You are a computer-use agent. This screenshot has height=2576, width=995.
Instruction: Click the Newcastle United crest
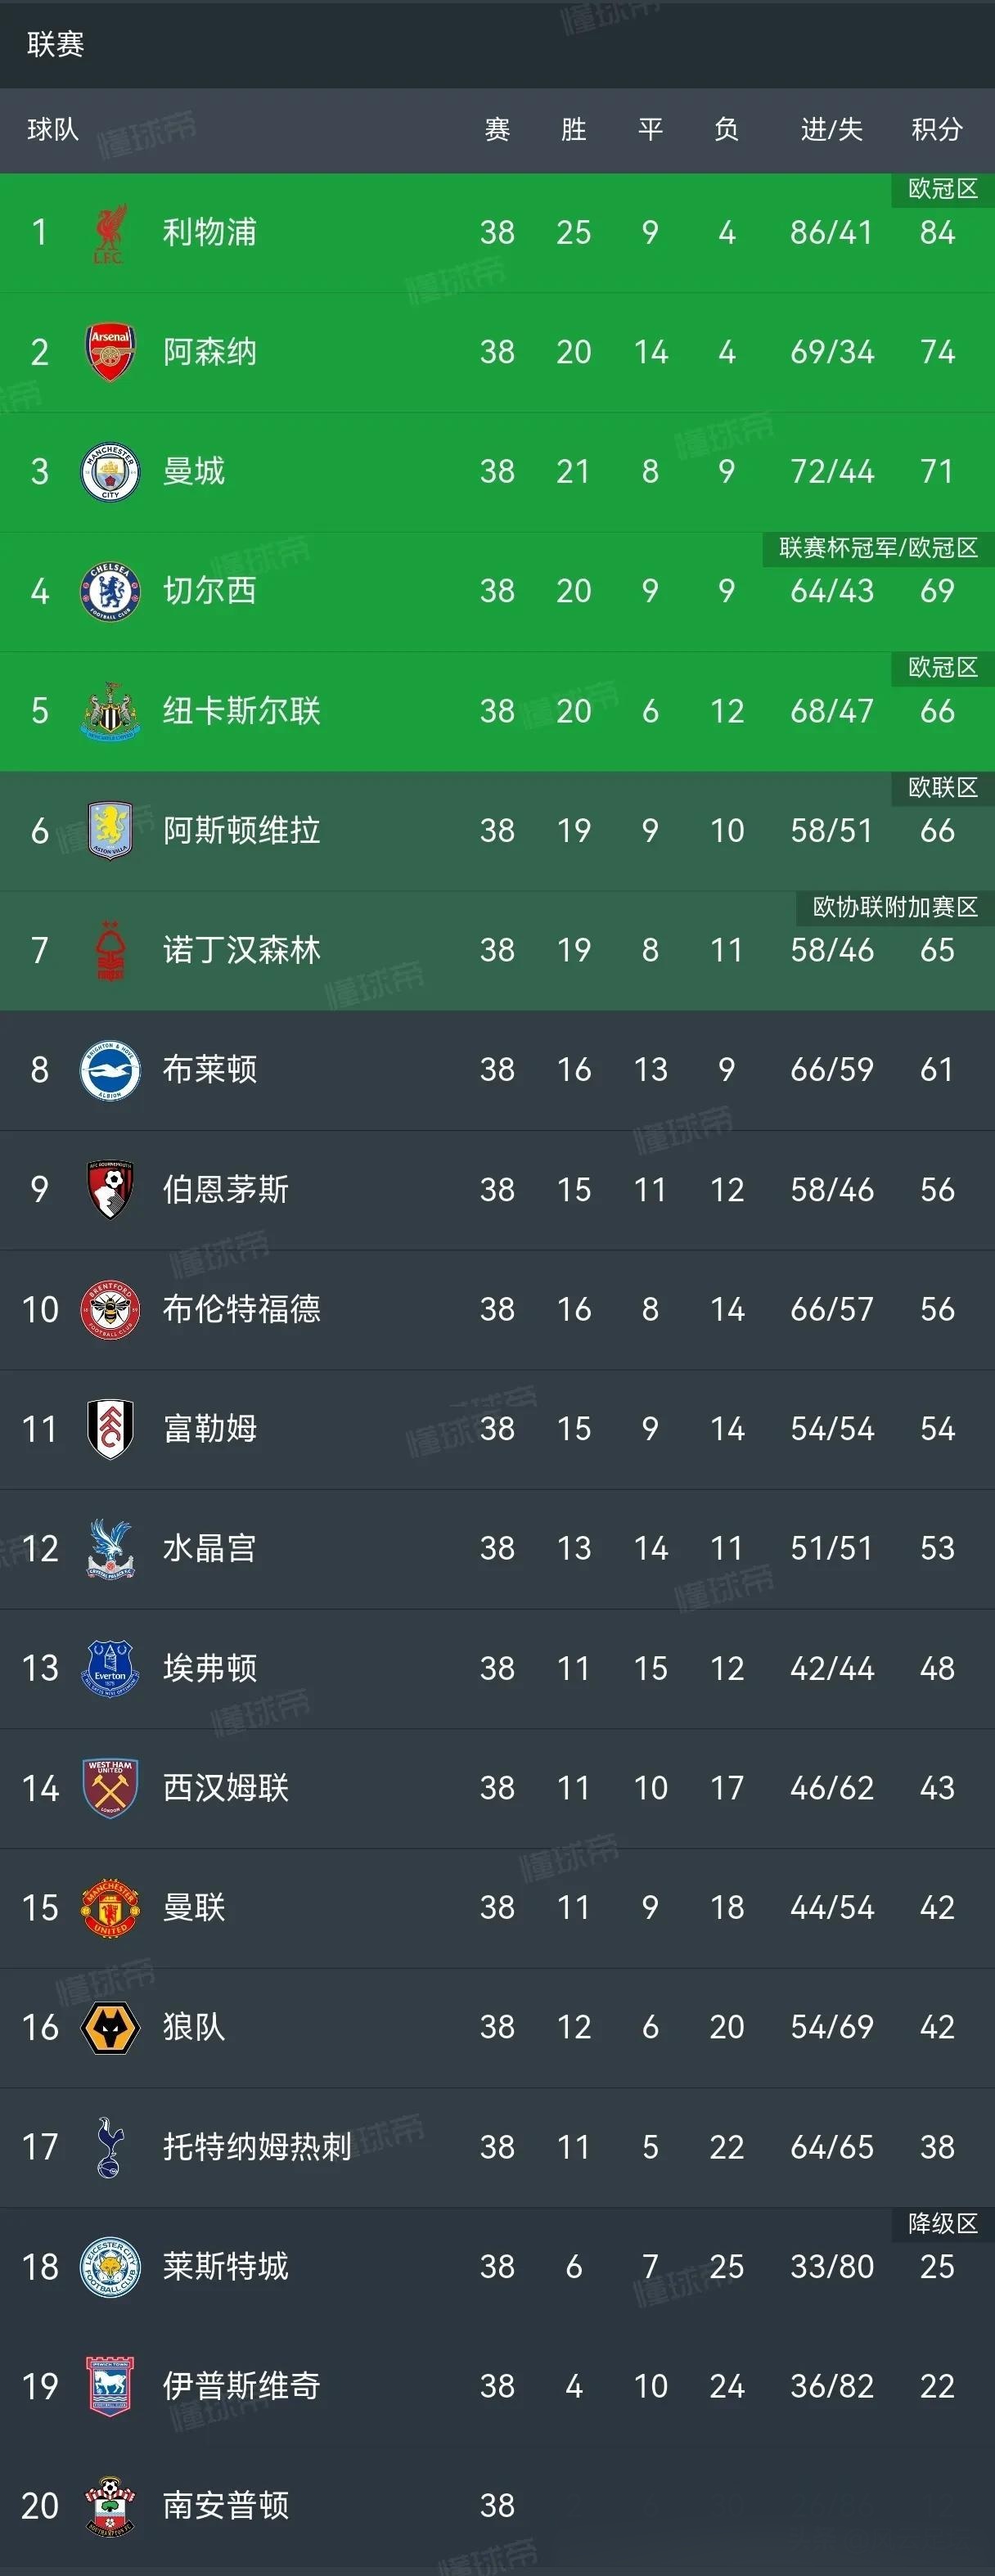point(110,711)
